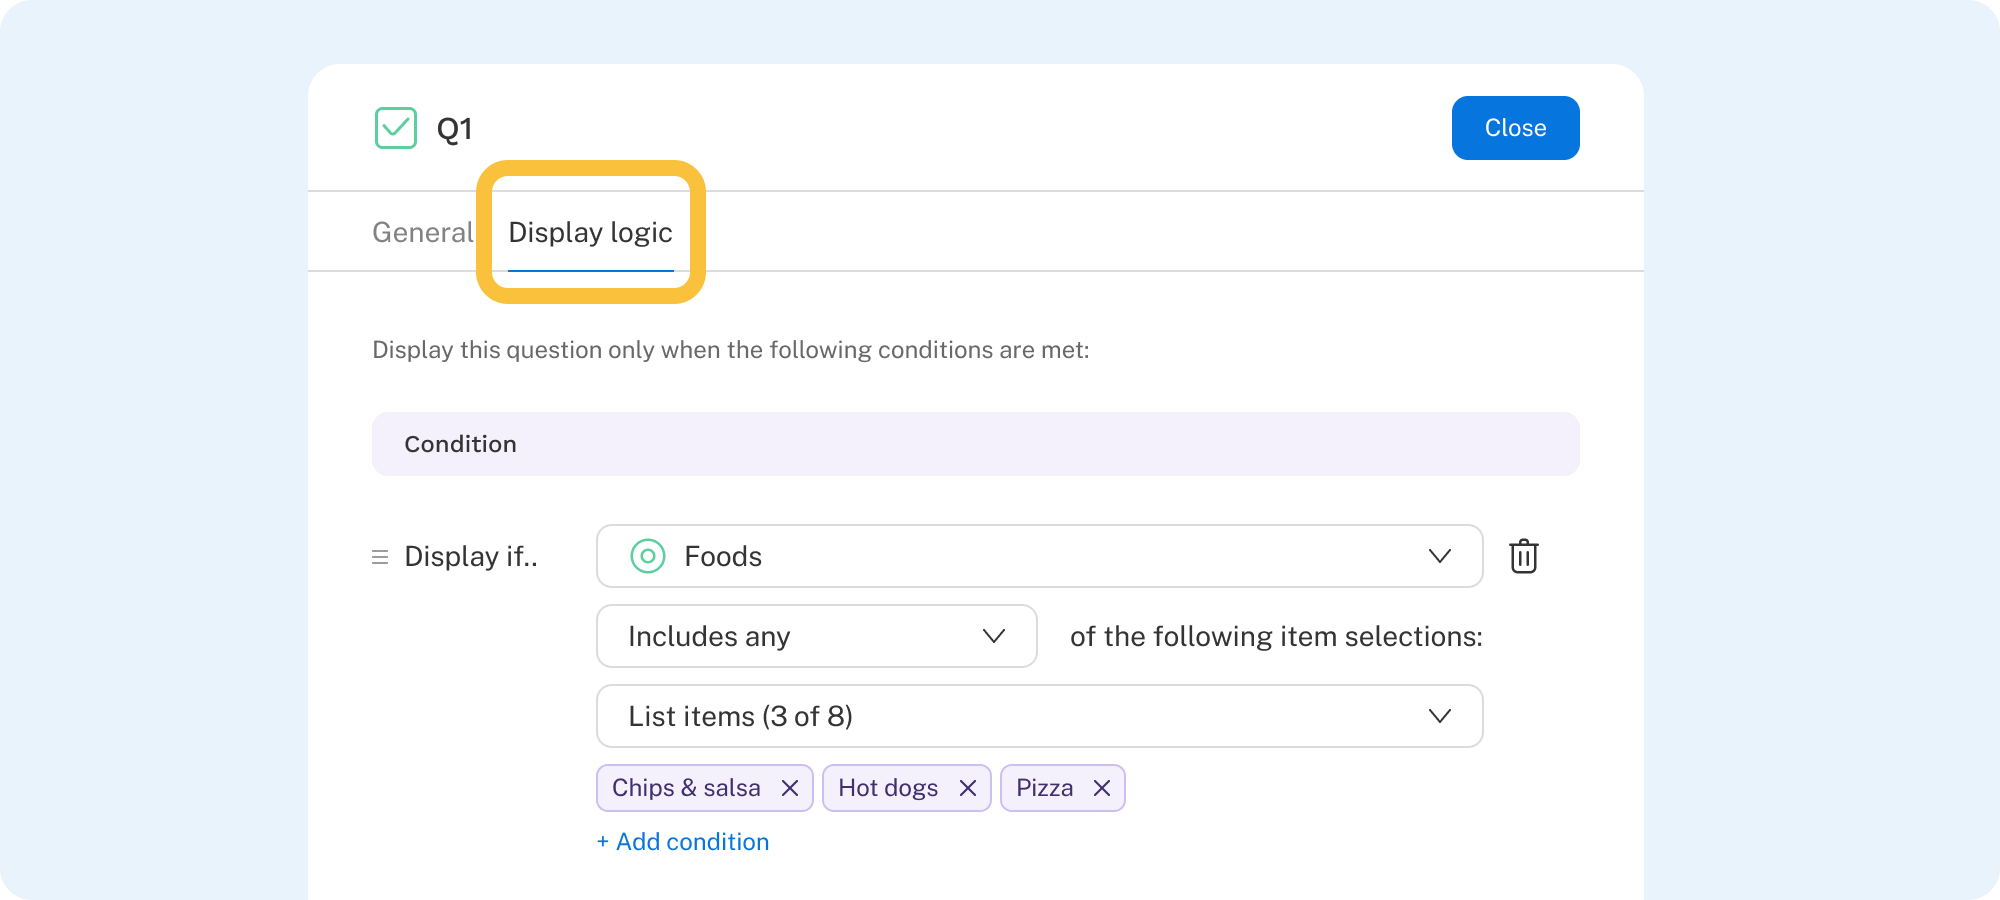Click the Condition header bar

(x=975, y=444)
